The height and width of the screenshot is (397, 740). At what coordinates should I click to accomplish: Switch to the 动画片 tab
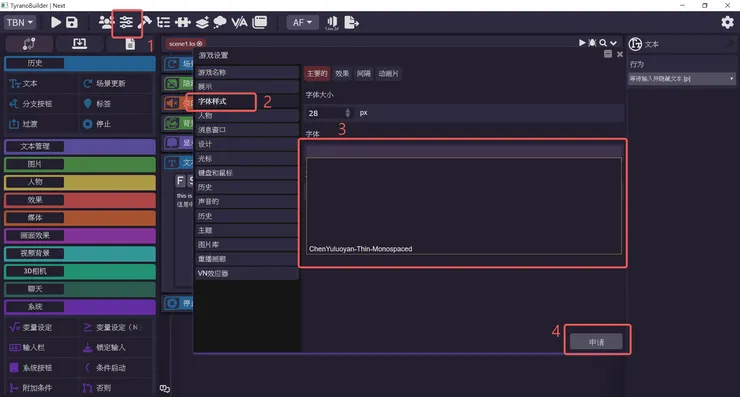pos(388,74)
